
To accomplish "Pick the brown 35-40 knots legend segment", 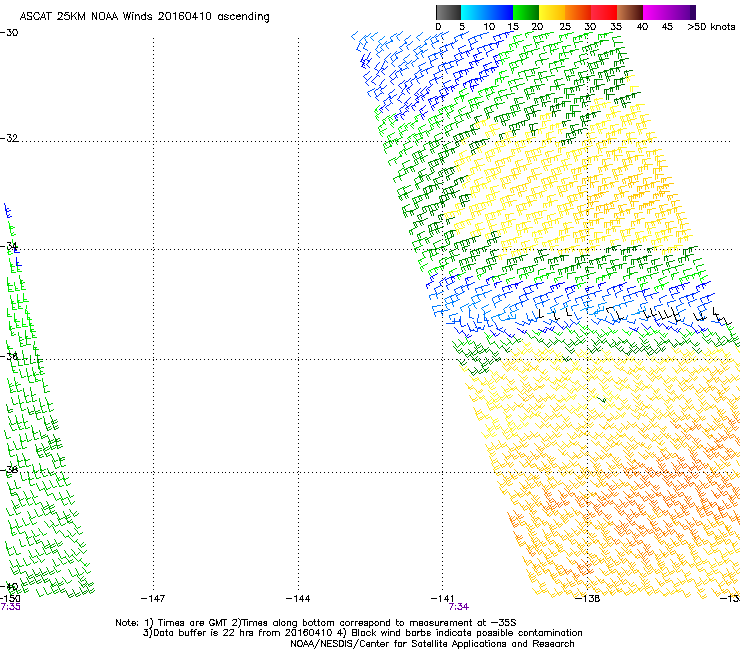I will (630, 12).
